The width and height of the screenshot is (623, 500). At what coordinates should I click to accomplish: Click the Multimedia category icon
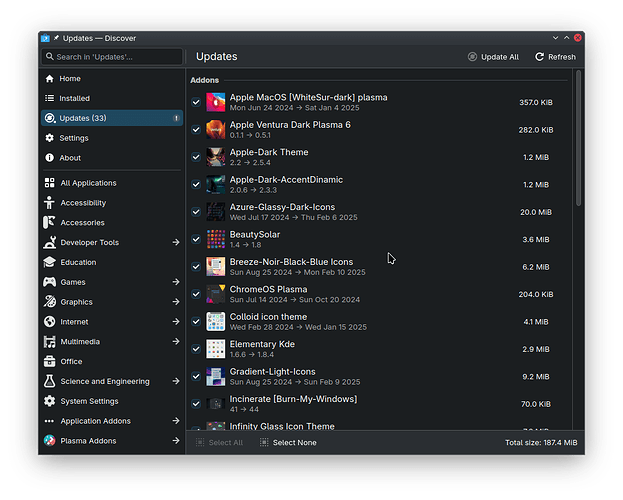click(x=50, y=341)
